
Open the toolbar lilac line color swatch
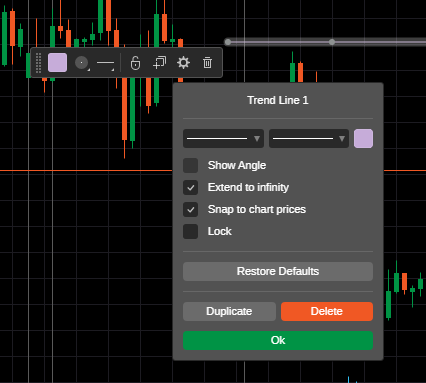coord(57,63)
